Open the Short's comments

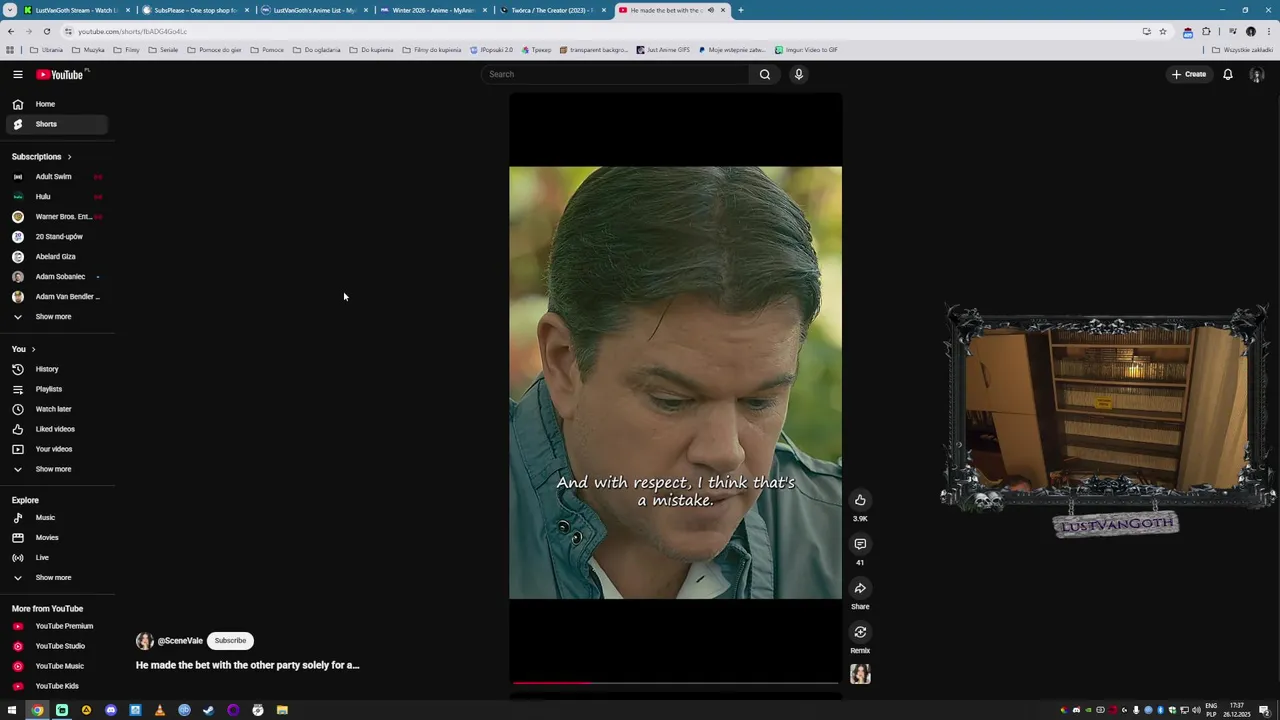pyautogui.click(x=860, y=544)
